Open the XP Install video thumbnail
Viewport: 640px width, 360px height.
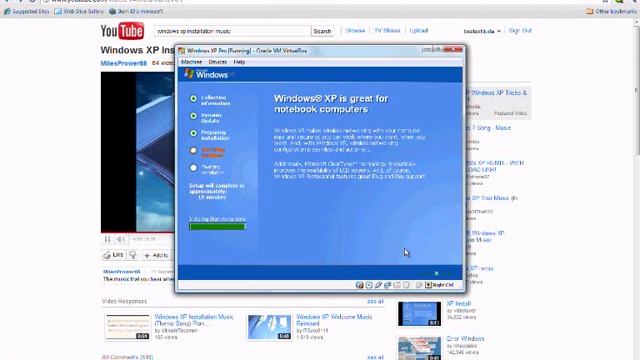click(x=420, y=314)
